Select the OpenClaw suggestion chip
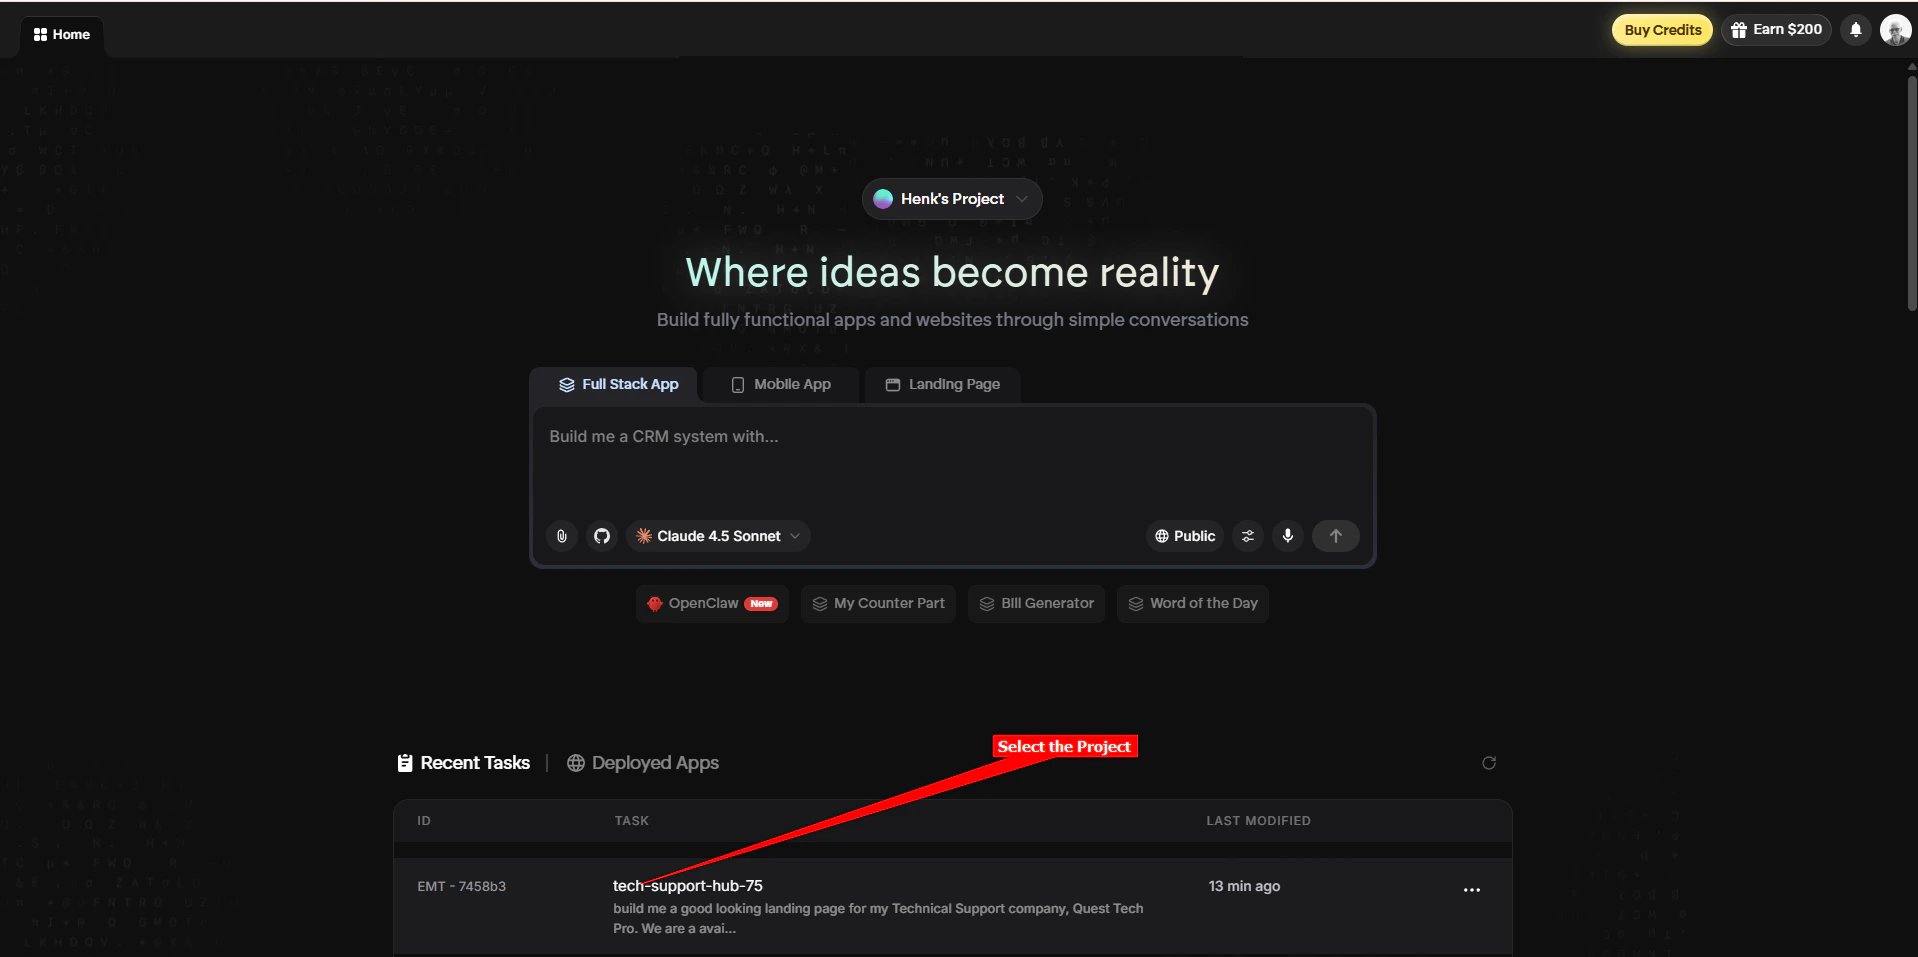1918x957 pixels. pos(712,604)
